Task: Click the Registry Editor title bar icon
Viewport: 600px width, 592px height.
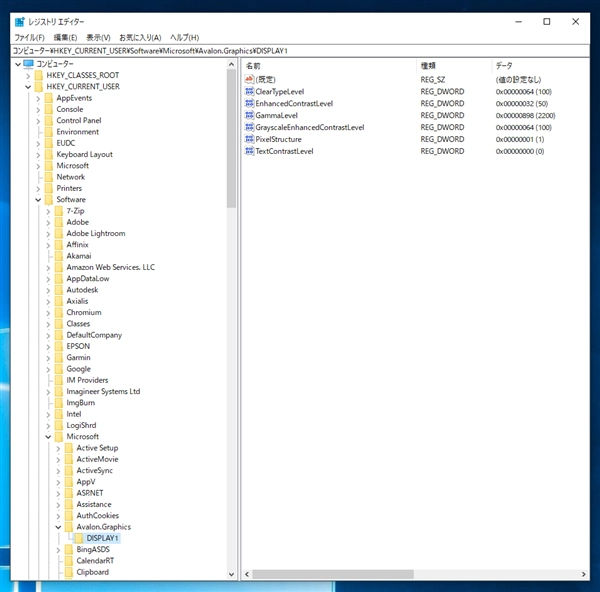Action: pos(20,22)
